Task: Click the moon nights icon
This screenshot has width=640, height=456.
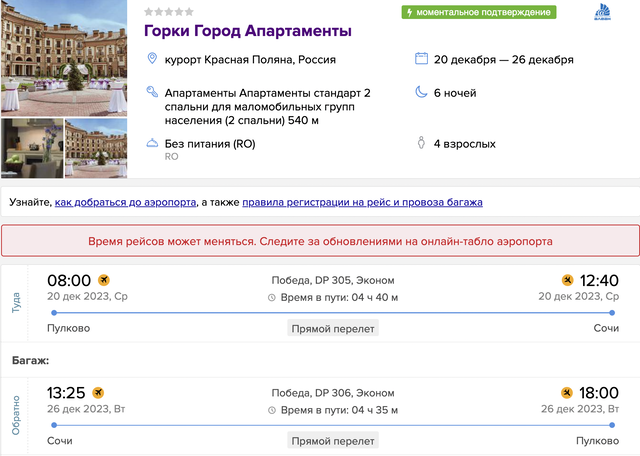Action: coord(421,92)
